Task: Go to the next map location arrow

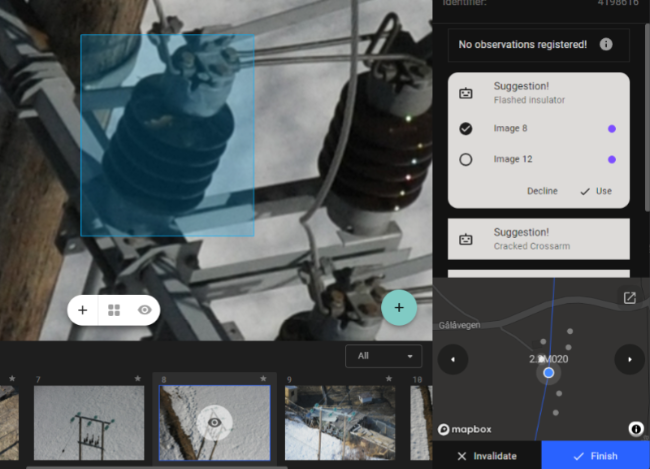Action: [x=629, y=359]
